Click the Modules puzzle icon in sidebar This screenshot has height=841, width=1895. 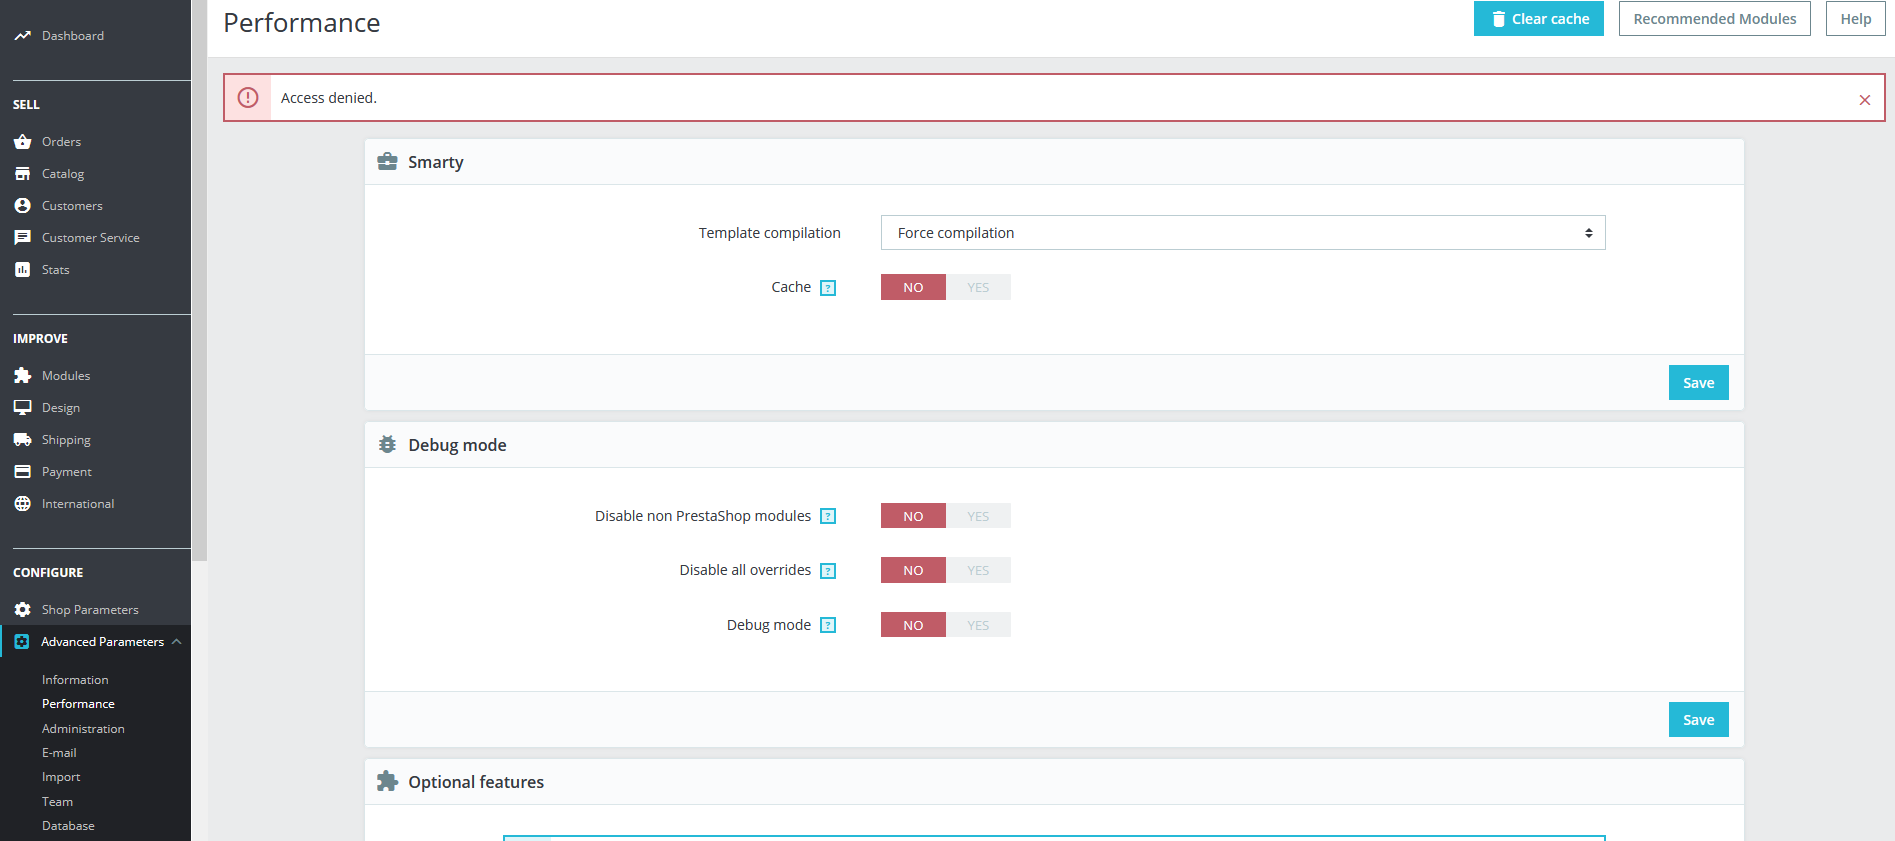tap(22, 376)
